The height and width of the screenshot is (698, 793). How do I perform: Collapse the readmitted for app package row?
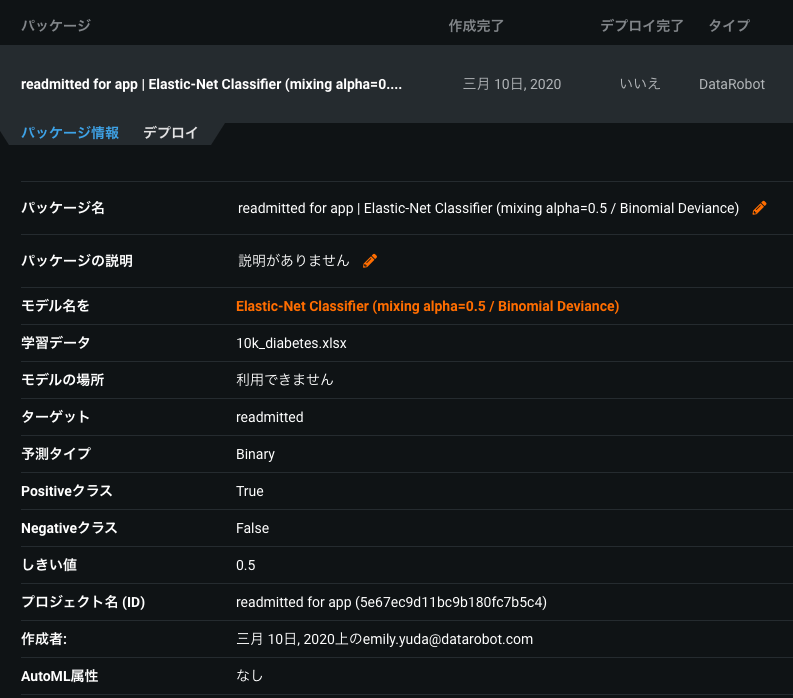coord(211,84)
